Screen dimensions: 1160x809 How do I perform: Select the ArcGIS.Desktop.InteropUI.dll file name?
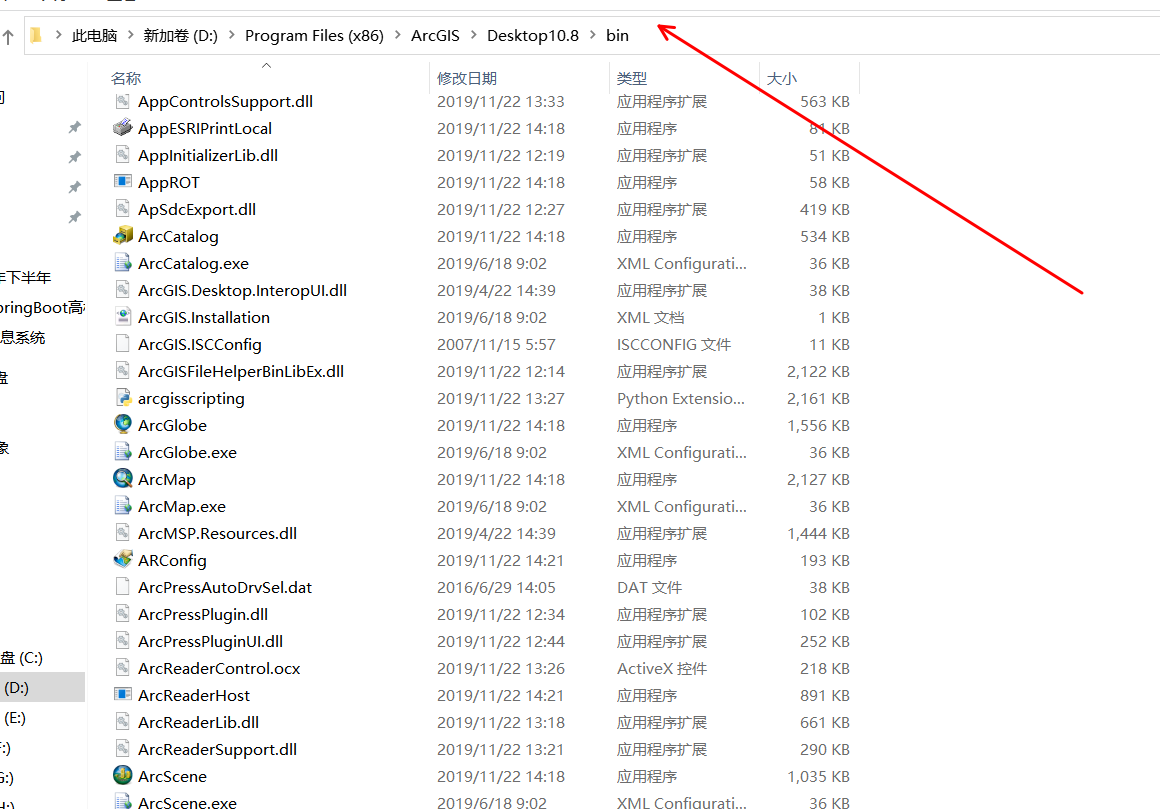[x=242, y=290]
